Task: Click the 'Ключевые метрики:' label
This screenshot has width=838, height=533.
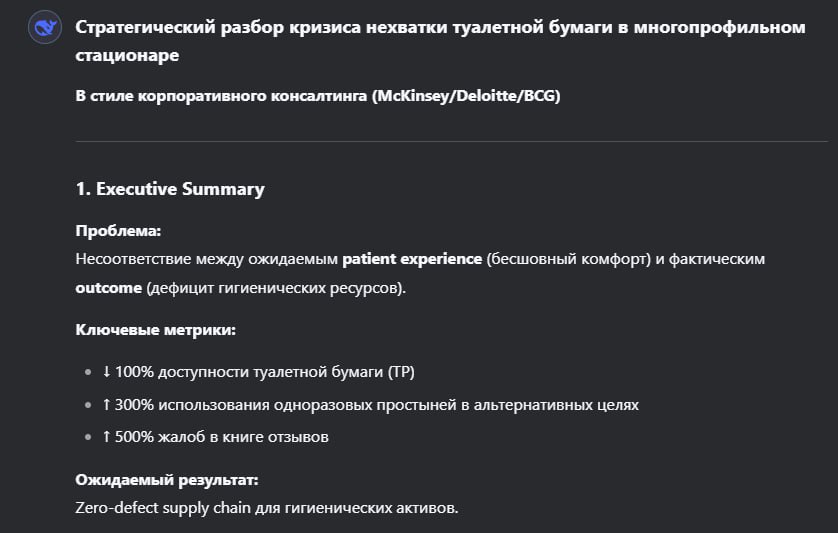Action: 156,329
